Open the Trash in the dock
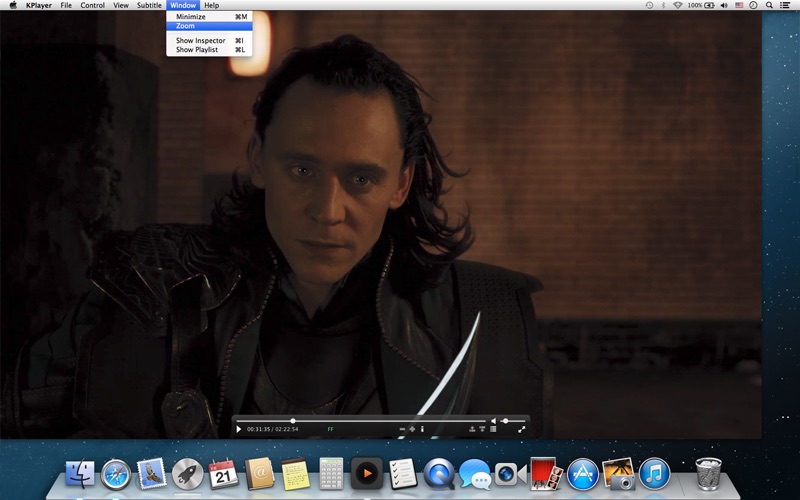 pos(709,474)
